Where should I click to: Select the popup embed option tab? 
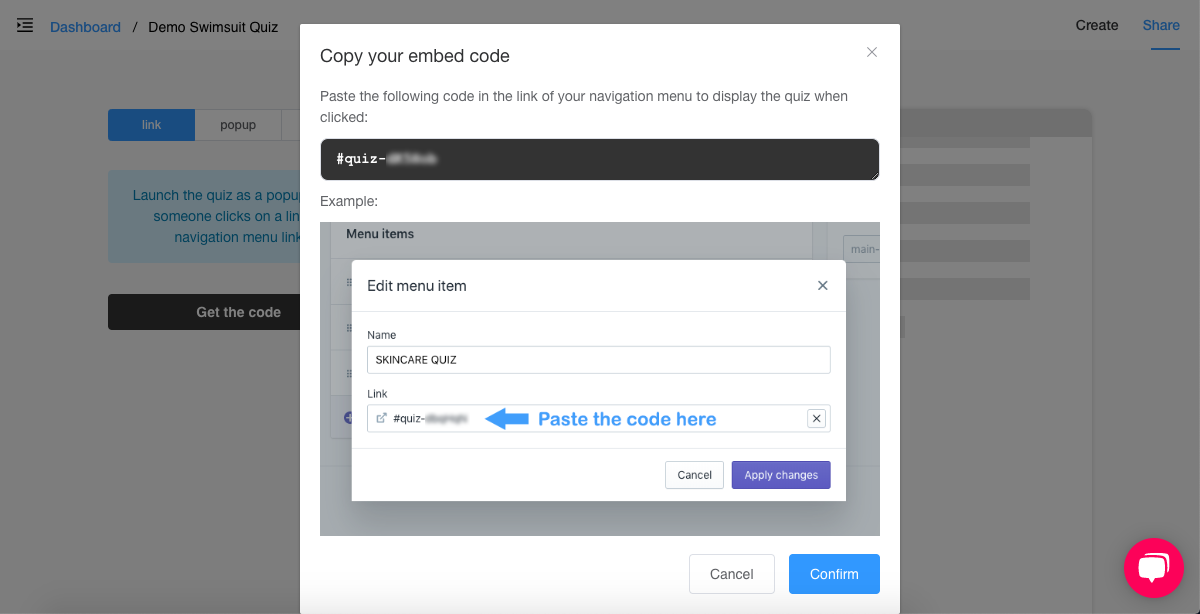point(238,125)
